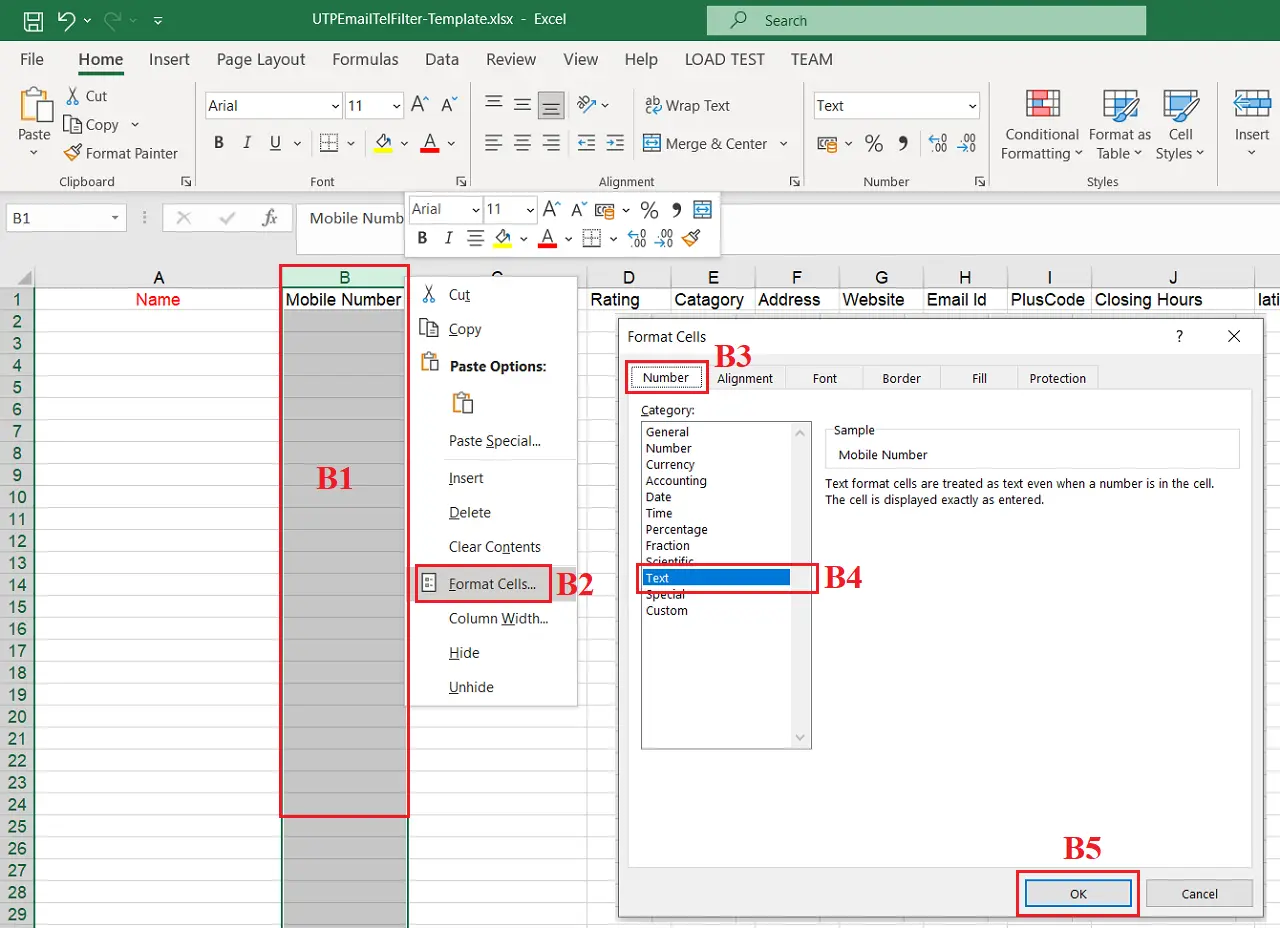Click the Undo arrow icon

coord(66,20)
